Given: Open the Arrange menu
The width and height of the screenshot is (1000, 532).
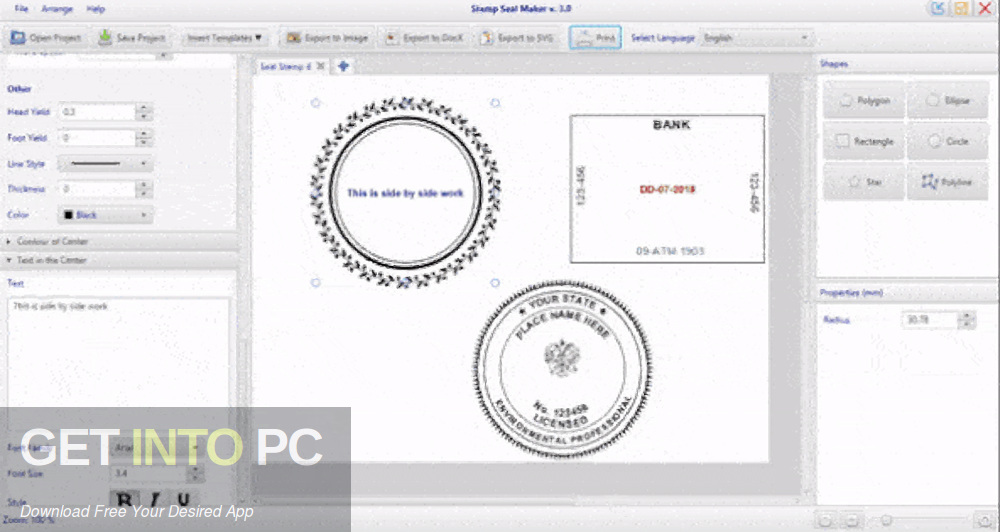Looking at the screenshot, I should point(57,9).
